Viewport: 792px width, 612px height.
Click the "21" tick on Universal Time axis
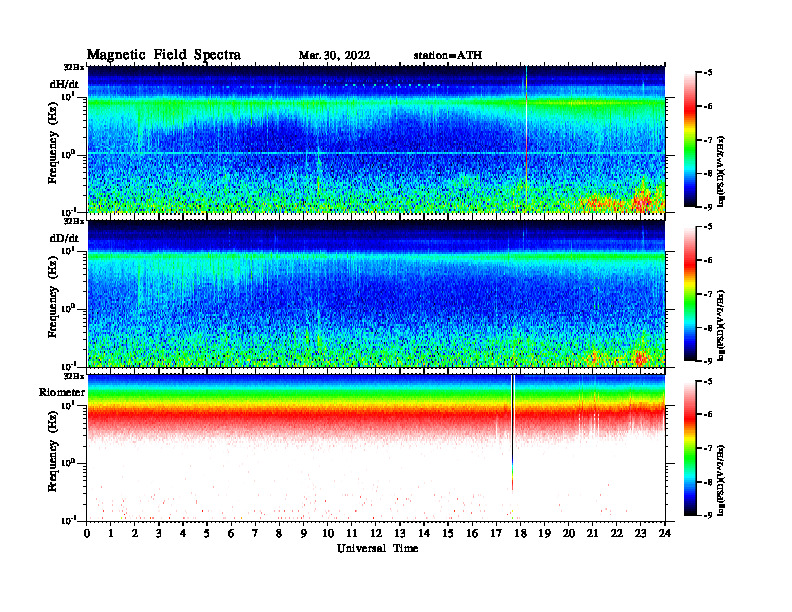pyautogui.click(x=592, y=534)
